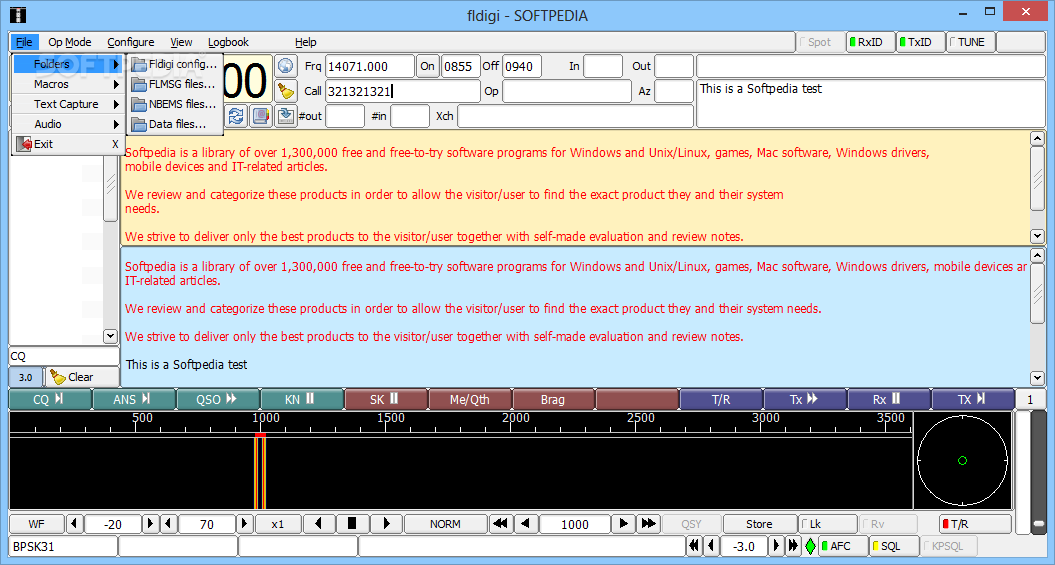Click the Frq field 14071.000
The width and height of the screenshot is (1055, 565).
[x=369, y=66]
